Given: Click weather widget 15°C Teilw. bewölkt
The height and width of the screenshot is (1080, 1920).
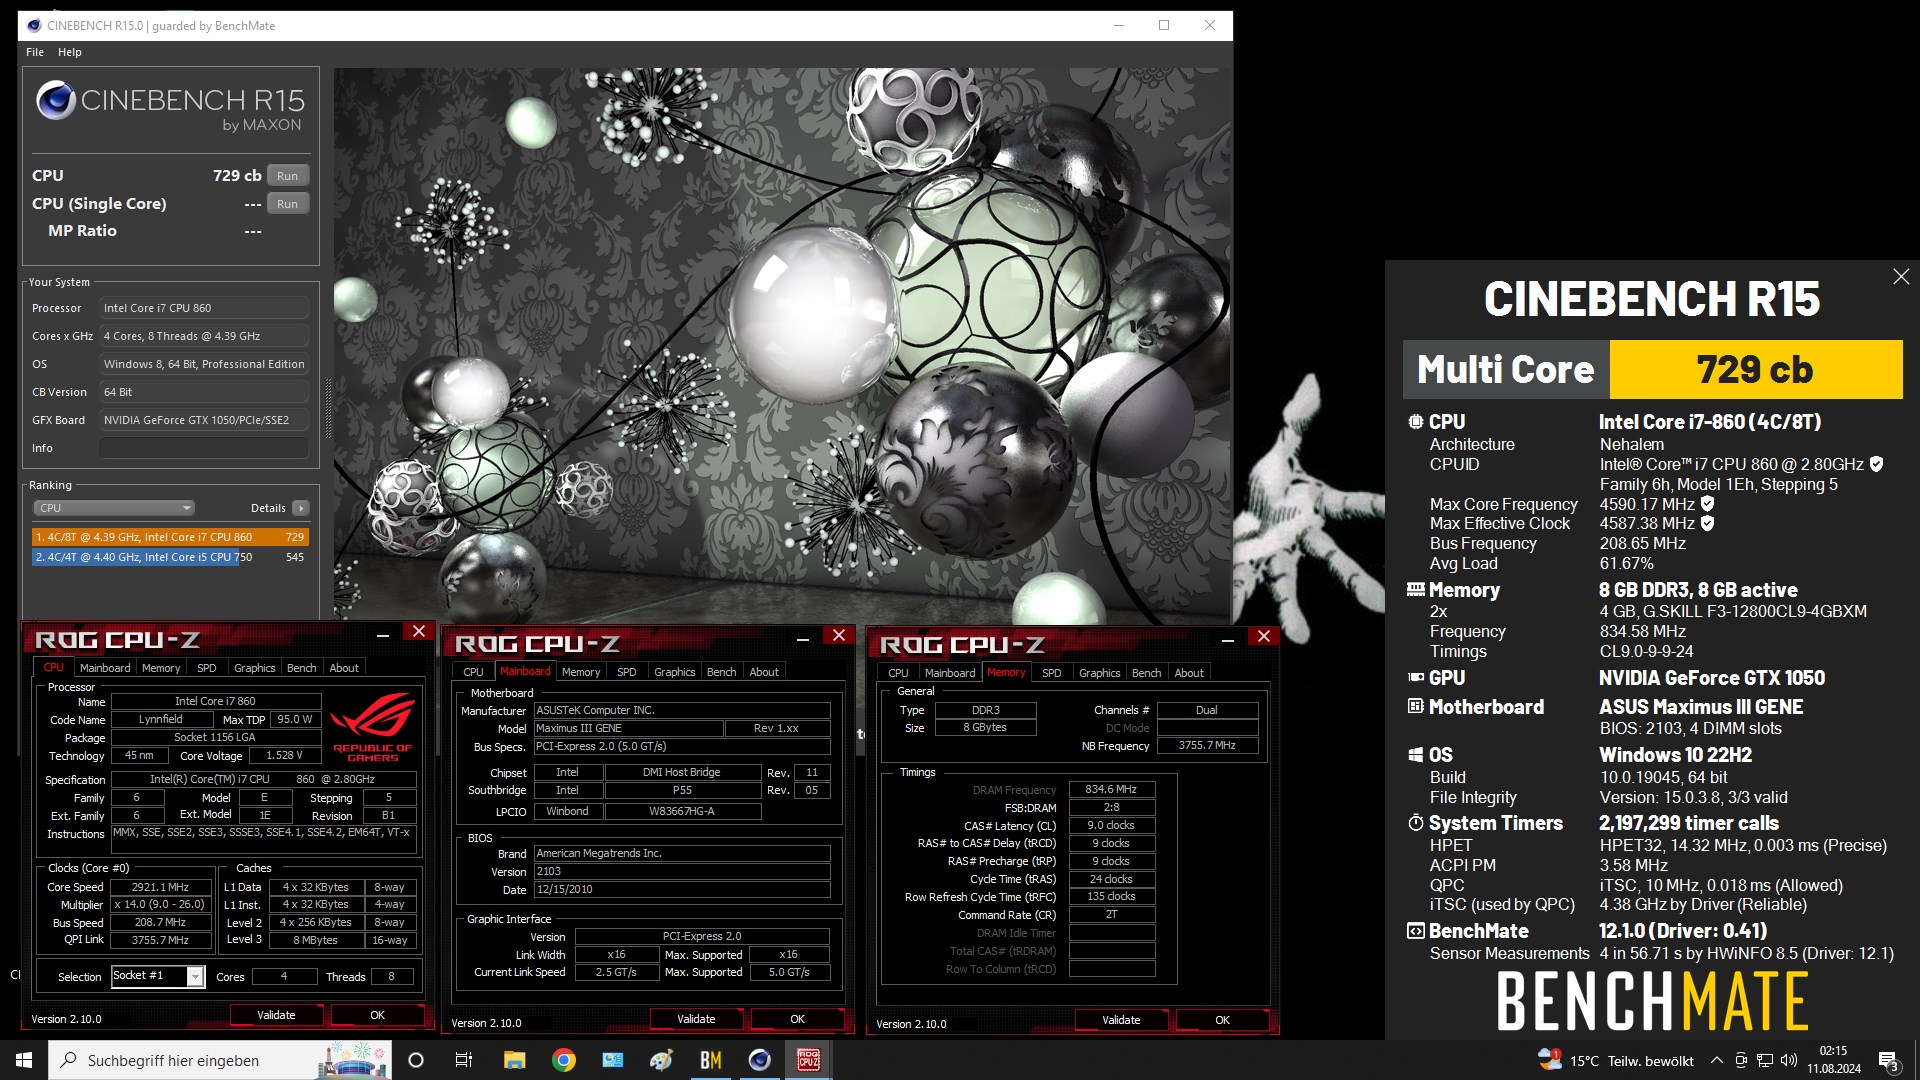Looking at the screenshot, I should [1617, 1061].
